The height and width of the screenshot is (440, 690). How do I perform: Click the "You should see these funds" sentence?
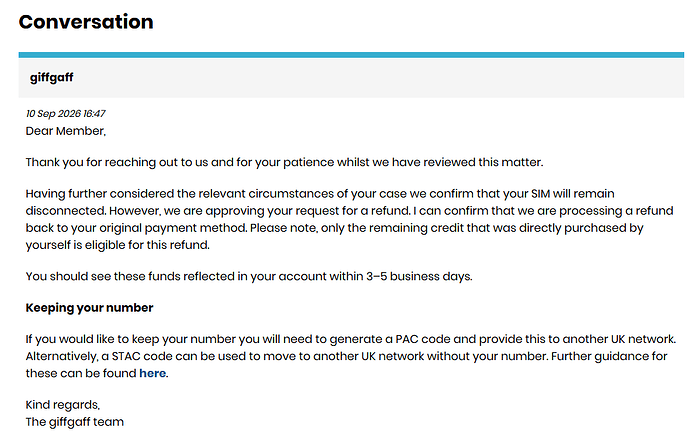pyautogui.click(x=249, y=276)
